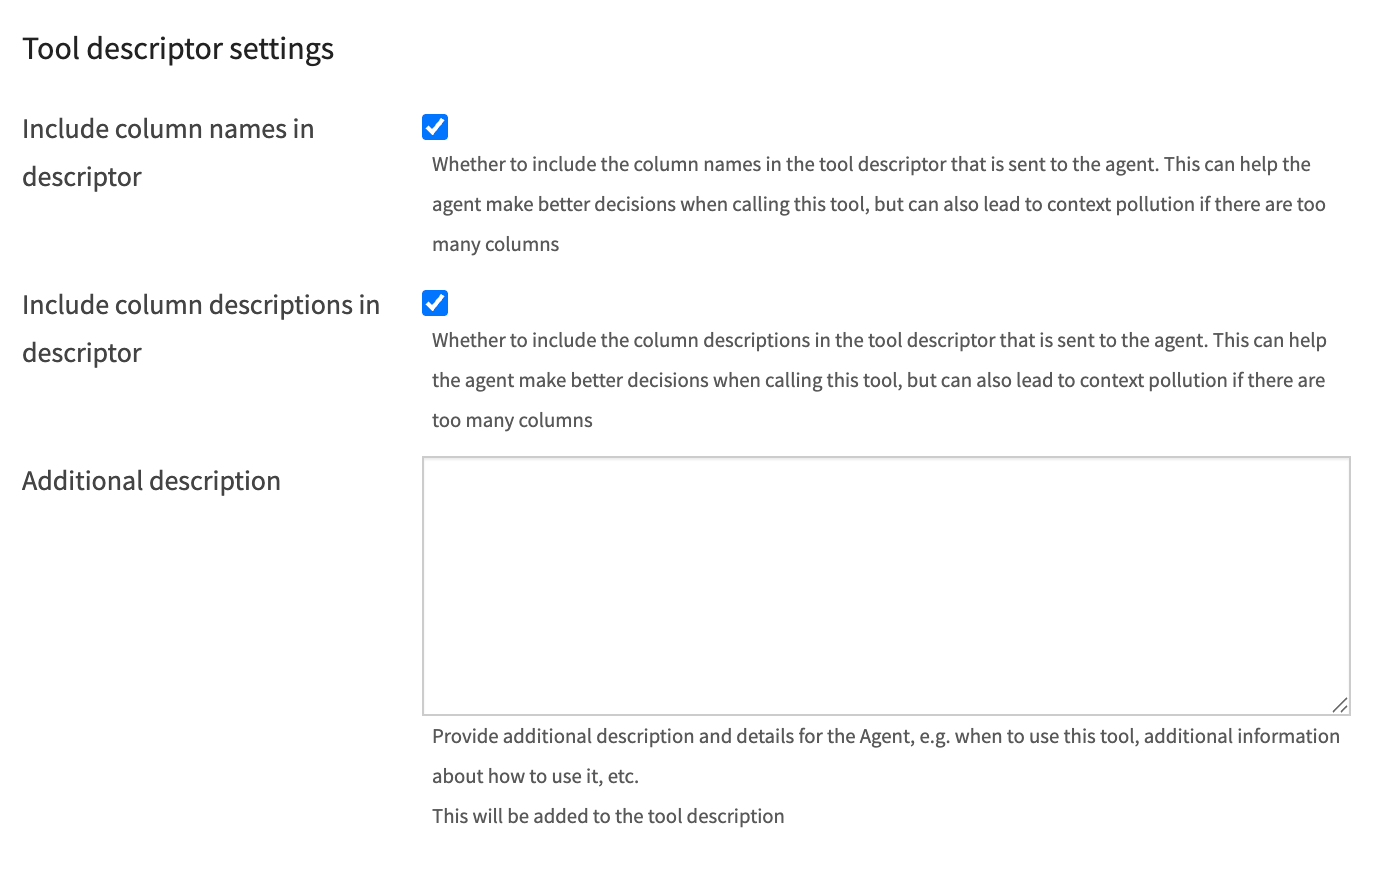Click the "Additional description" label
Image resolution: width=1374 pixels, height=872 pixels.
tap(151, 481)
